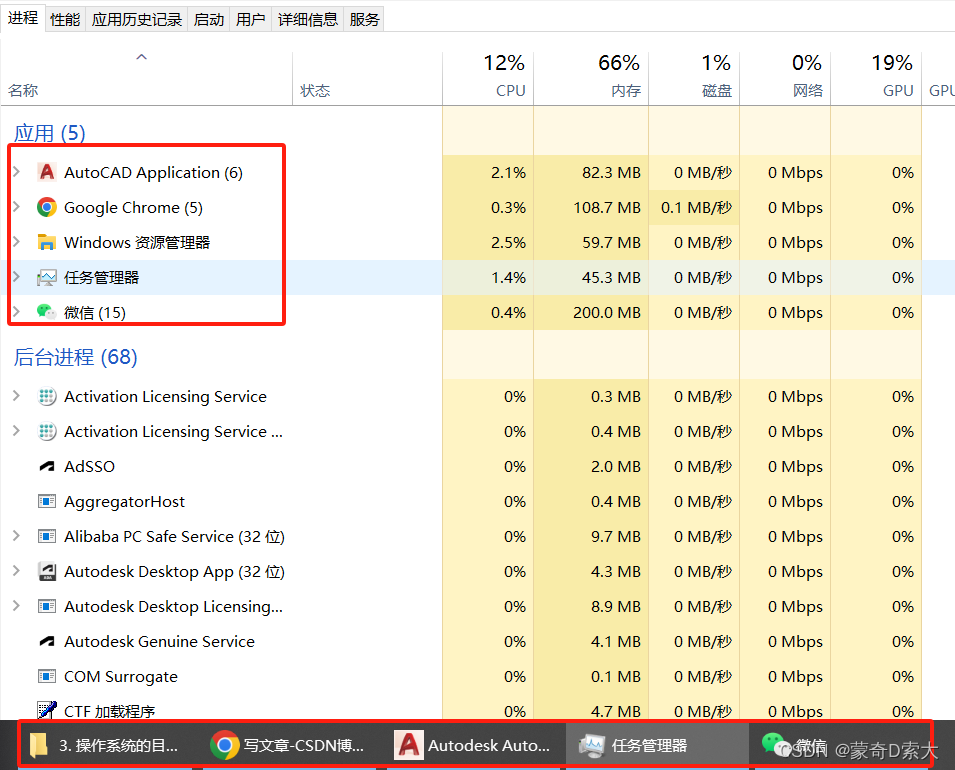The height and width of the screenshot is (770, 955).
Task: Expand the Windows 资源管理器 process group
Action: (x=17, y=242)
